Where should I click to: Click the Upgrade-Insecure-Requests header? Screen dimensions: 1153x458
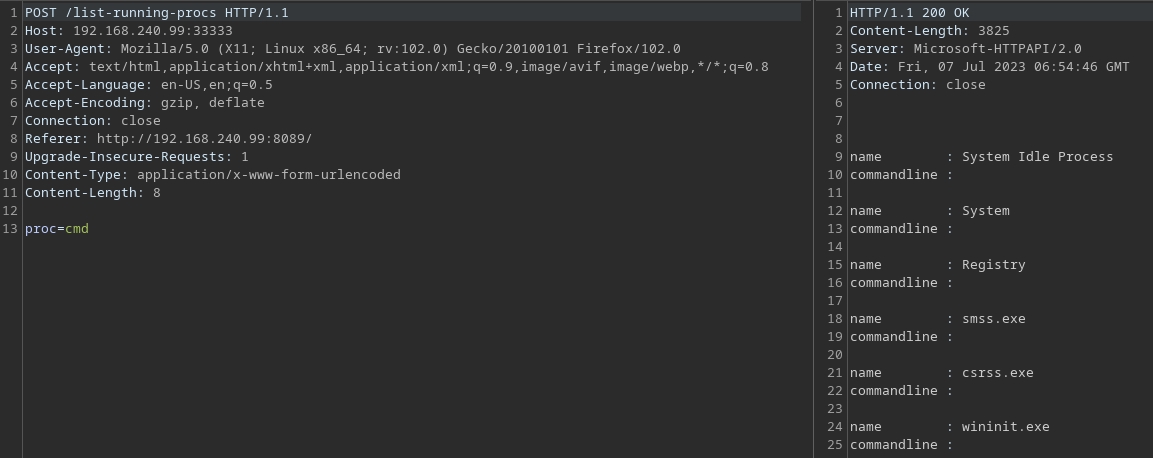pos(136,157)
